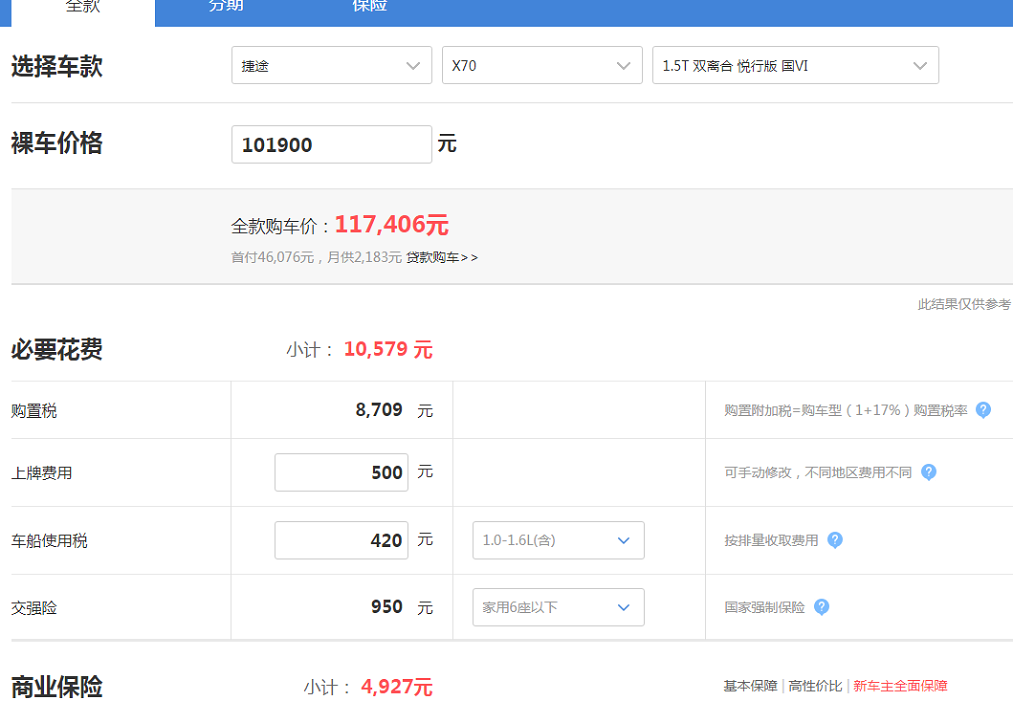This screenshot has height=701, width=1013.
Task: Click the 交强险 row label
Action: click(x=34, y=608)
